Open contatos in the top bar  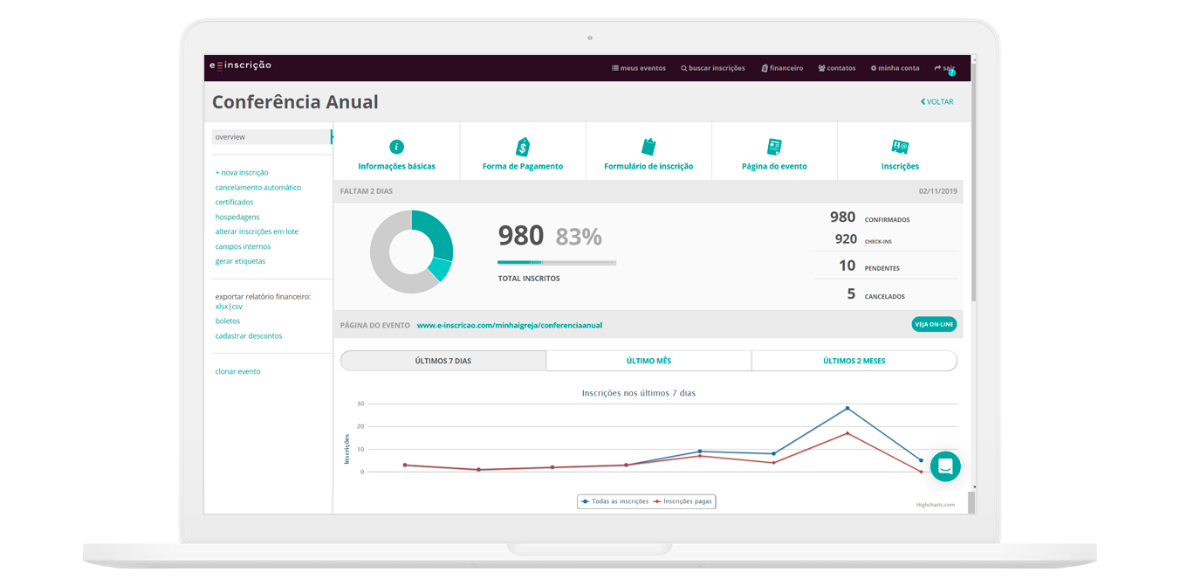click(837, 68)
